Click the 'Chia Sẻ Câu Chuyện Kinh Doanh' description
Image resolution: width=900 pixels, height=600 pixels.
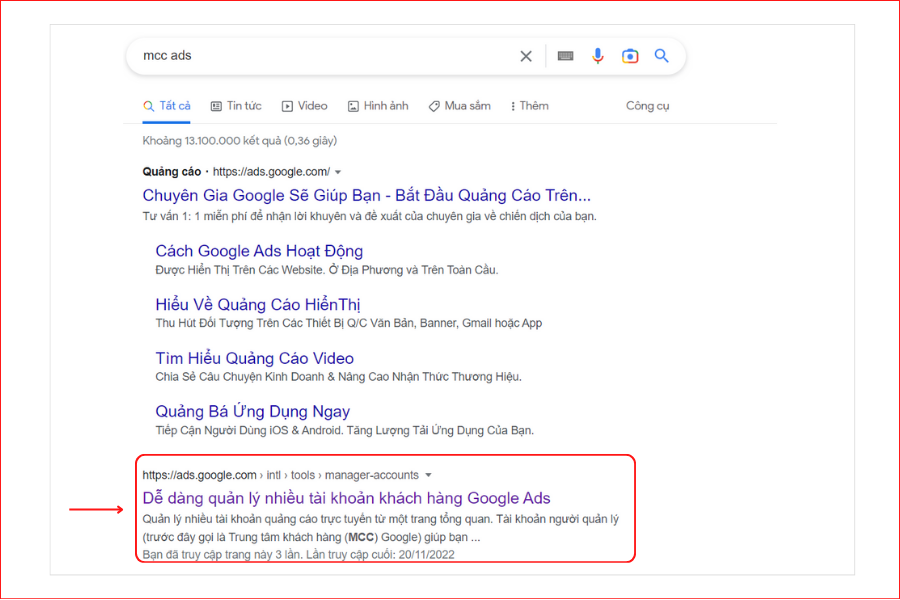click(x=339, y=377)
